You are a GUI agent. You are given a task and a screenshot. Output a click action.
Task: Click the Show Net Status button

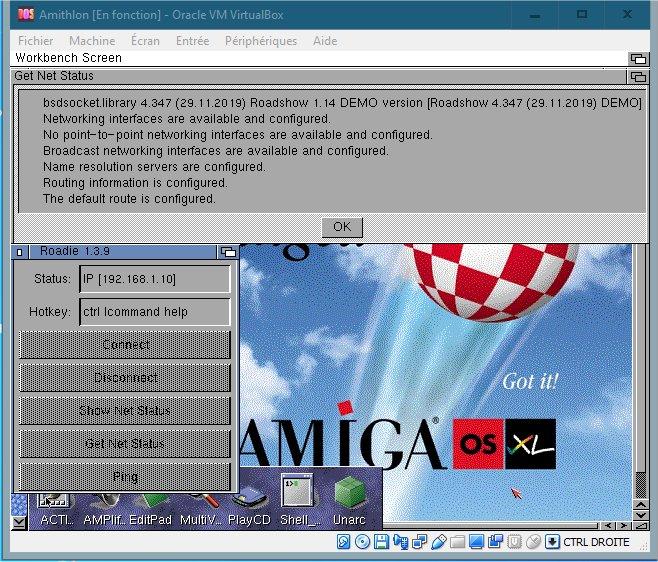[125, 410]
